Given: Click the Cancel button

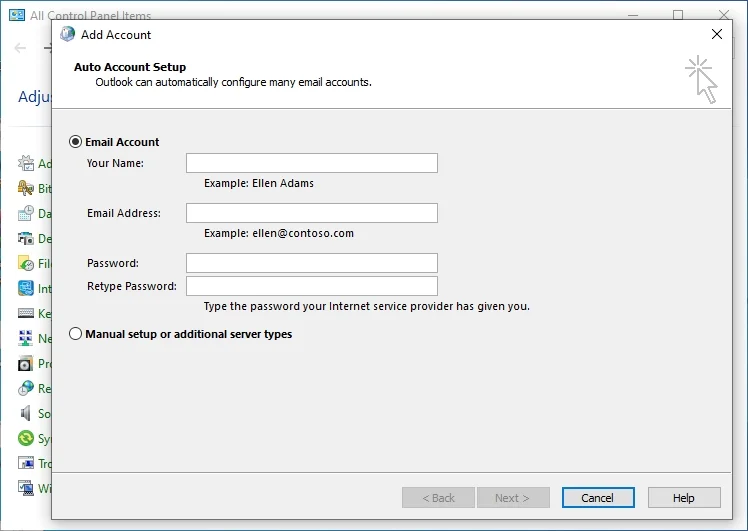Looking at the screenshot, I should tap(598, 498).
